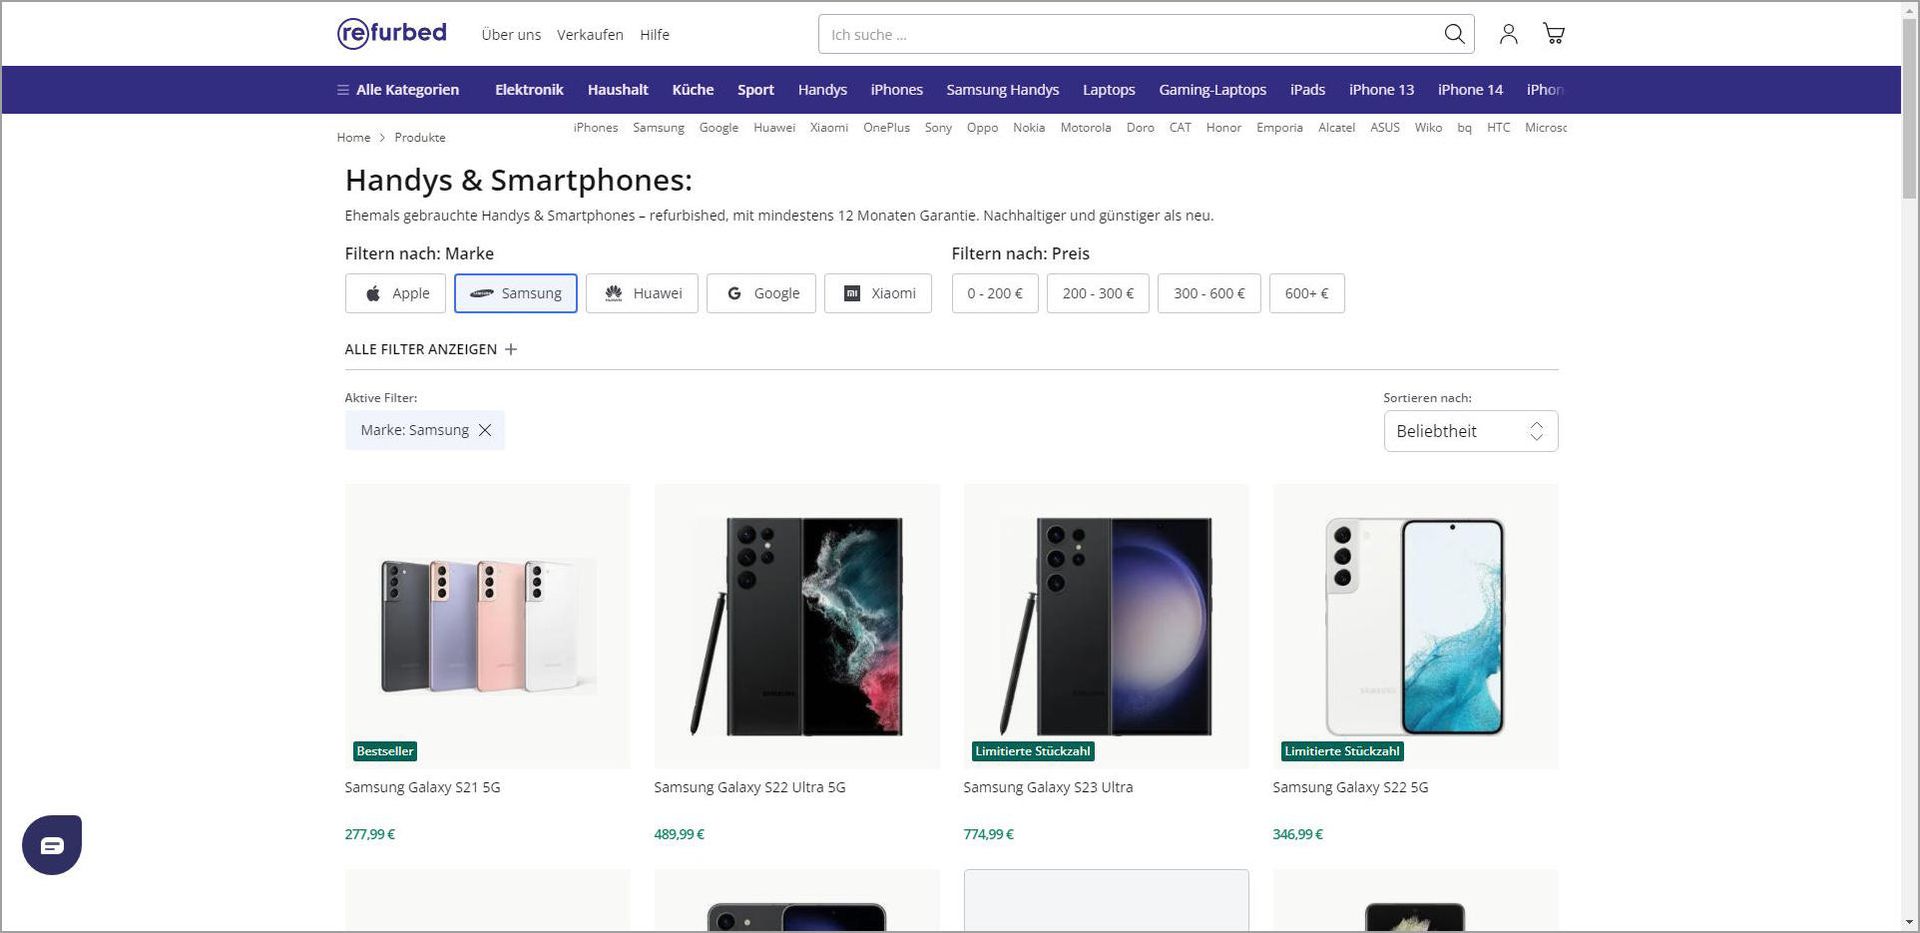Click the plus icon beside Alle Filter Anzeigen

coord(511,349)
